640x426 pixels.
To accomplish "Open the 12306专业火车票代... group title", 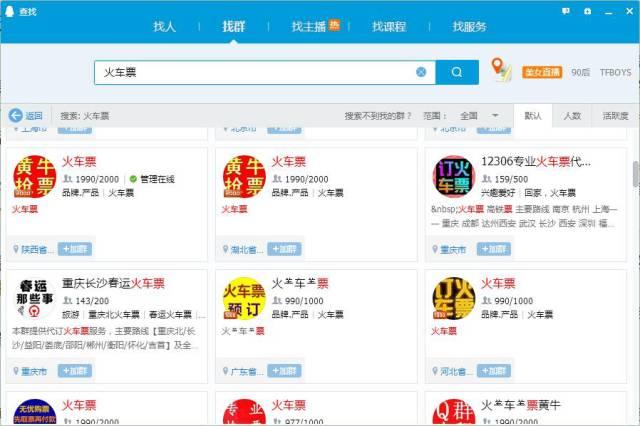I will pyautogui.click(x=536, y=162).
